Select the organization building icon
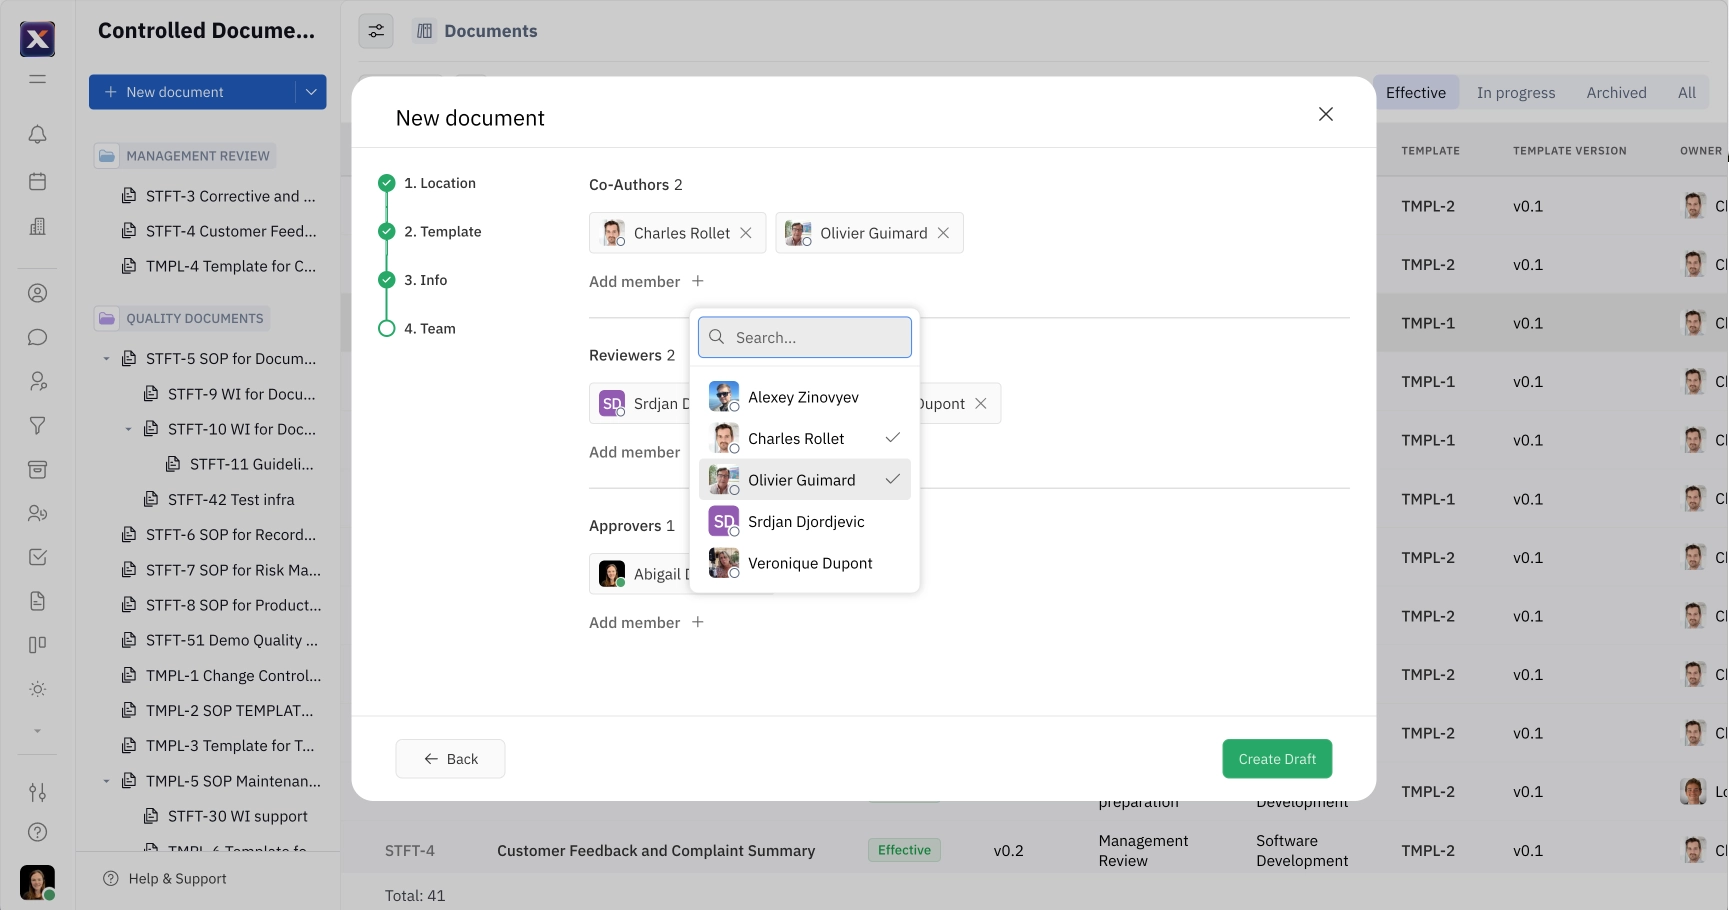The height and width of the screenshot is (910, 1729). [37, 227]
